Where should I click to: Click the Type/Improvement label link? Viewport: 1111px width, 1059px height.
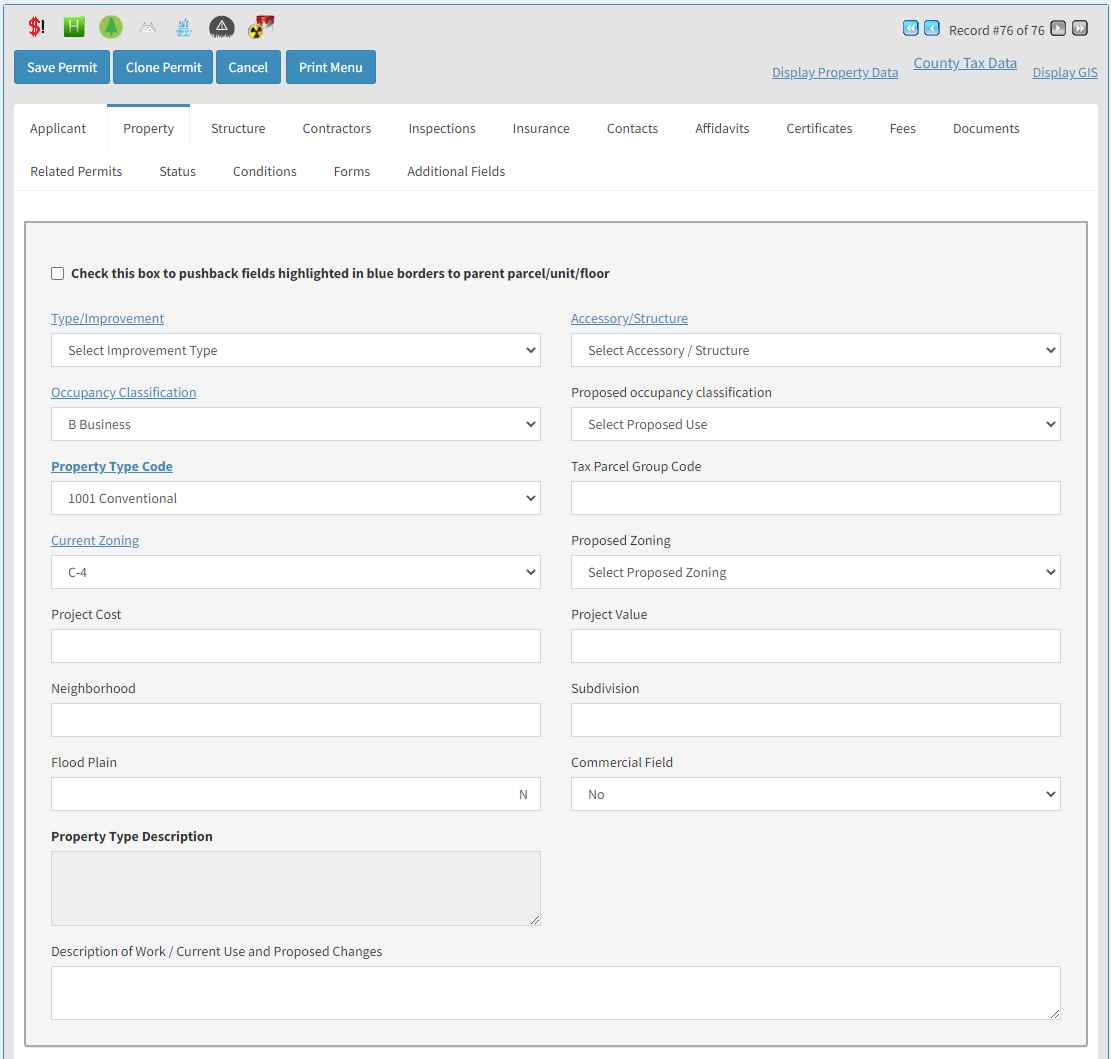[107, 318]
